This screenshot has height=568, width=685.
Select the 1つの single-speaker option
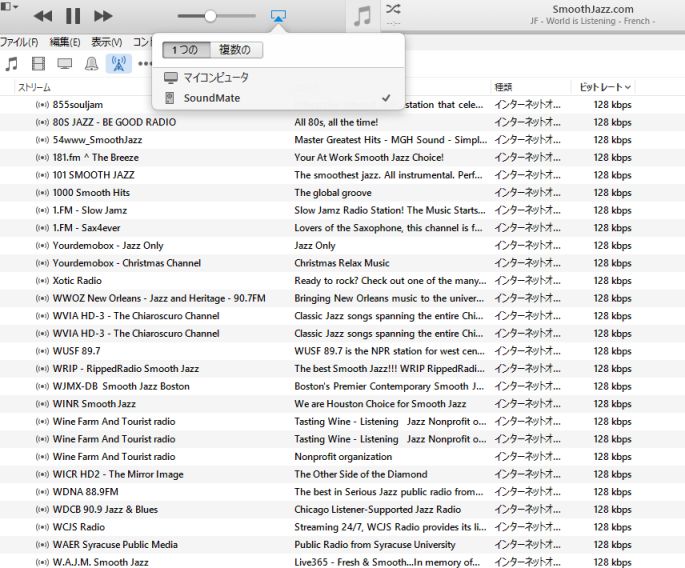pyautogui.click(x=186, y=50)
